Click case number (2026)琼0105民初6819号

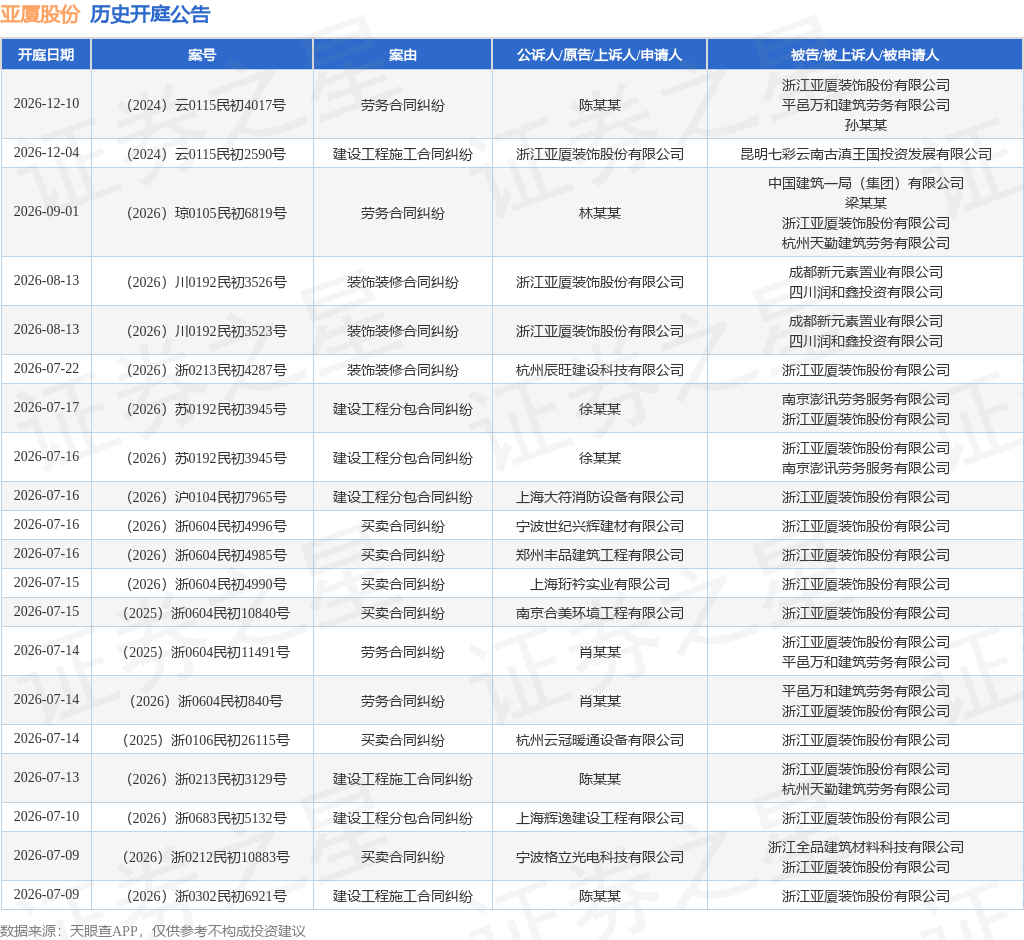[206, 213]
